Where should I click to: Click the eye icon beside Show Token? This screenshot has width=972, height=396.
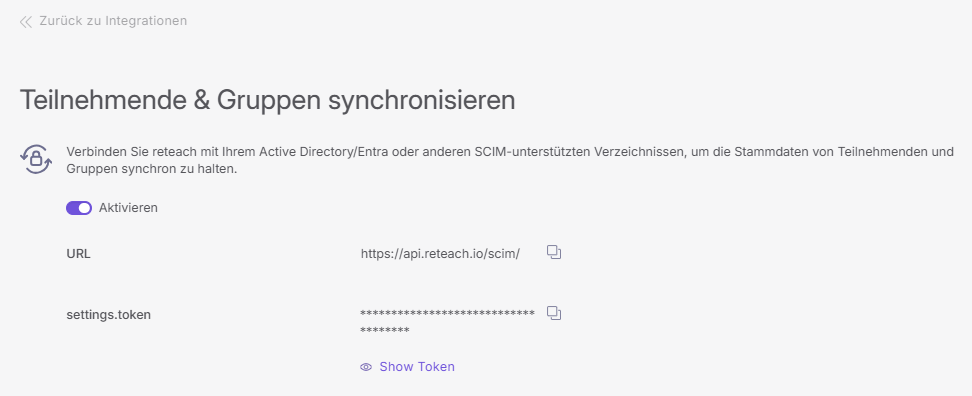click(x=366, y=367)
